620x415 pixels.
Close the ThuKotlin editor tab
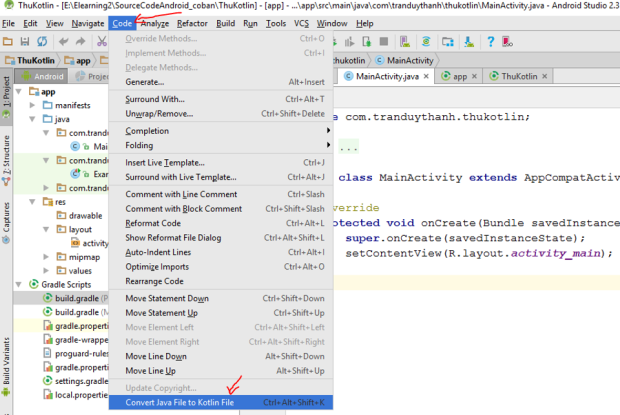[544, 76]
